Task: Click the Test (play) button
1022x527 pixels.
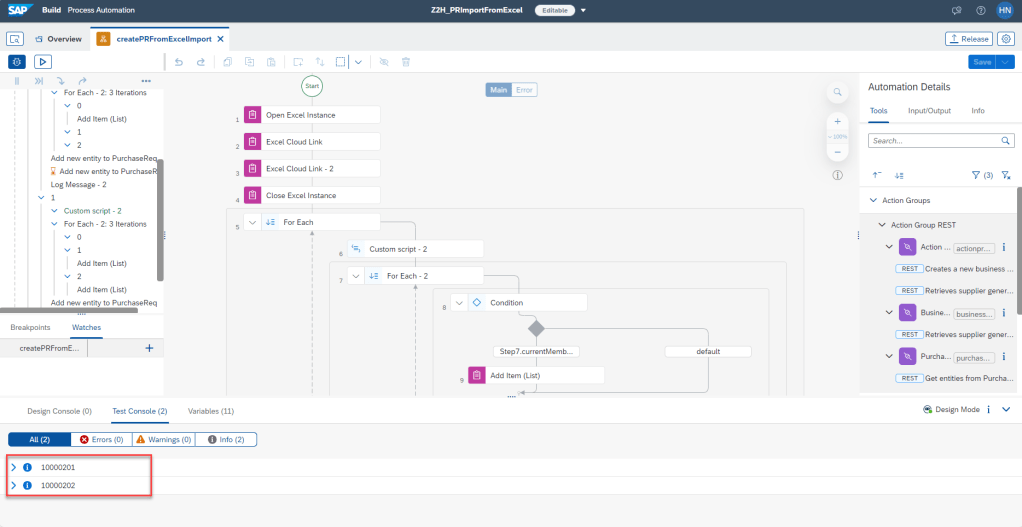Action: click(42, 62)
